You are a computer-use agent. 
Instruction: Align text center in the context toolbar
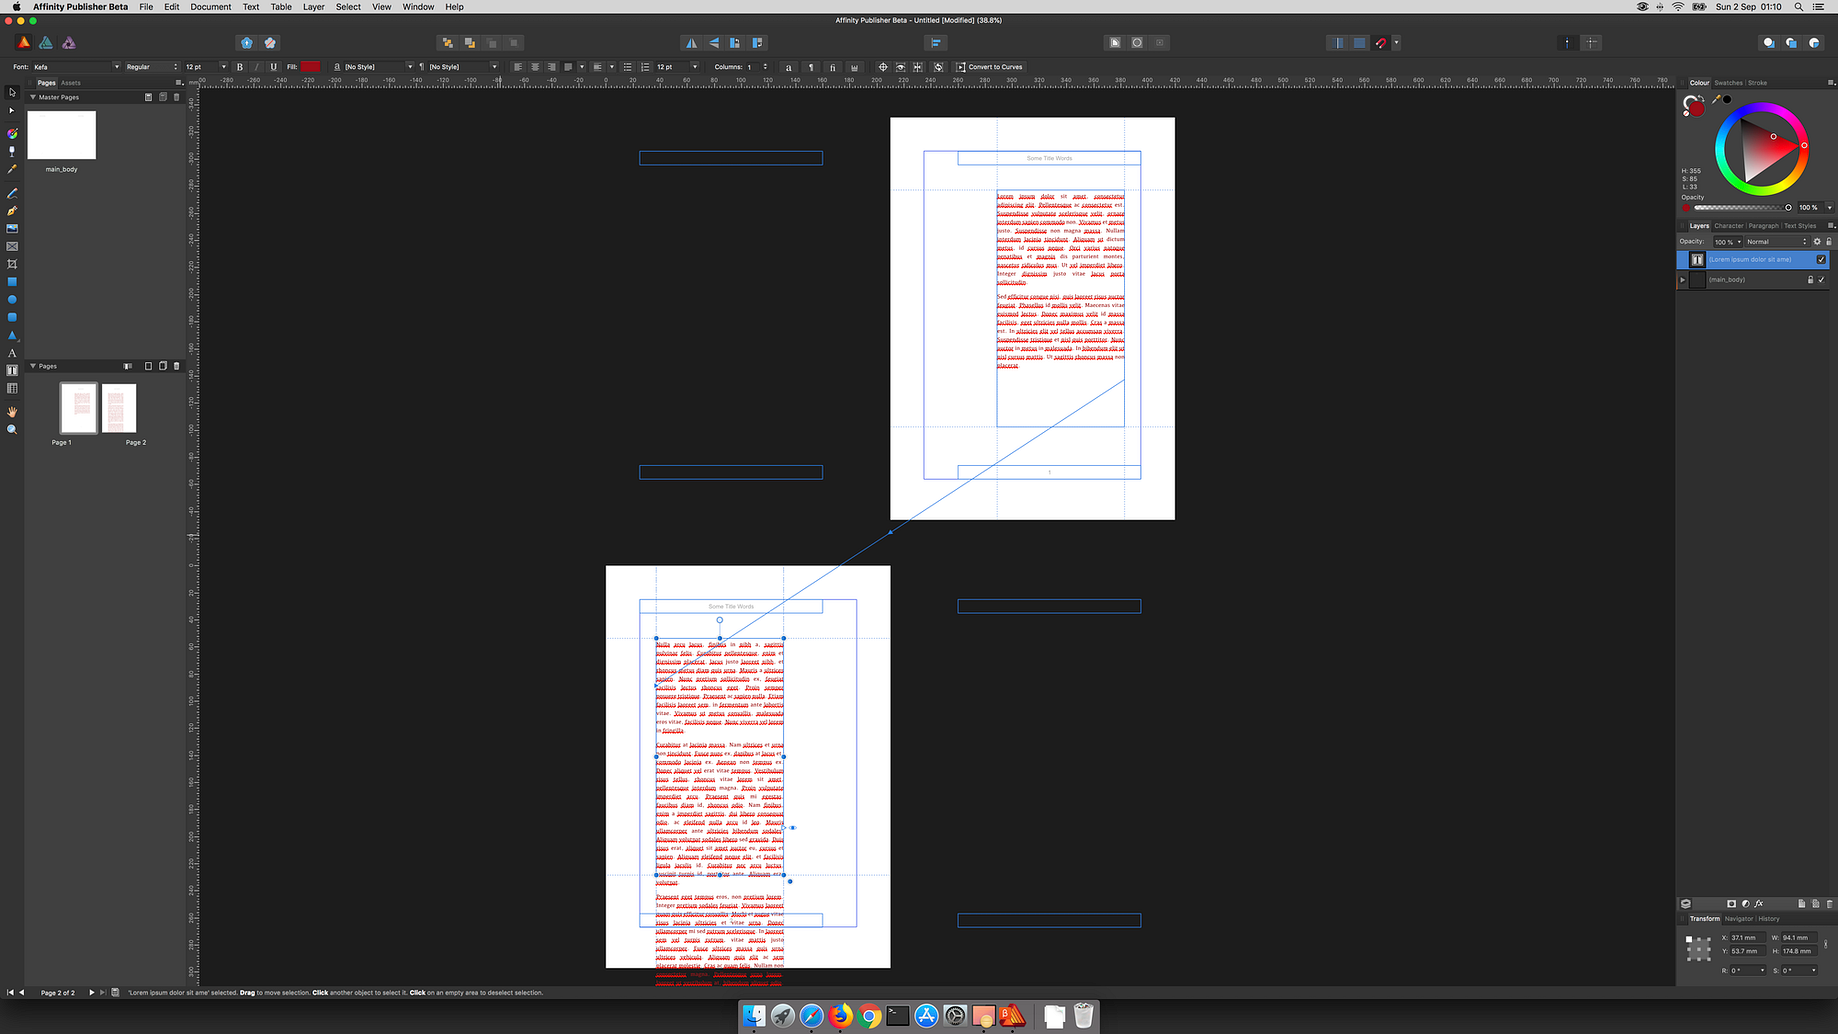[x=535, y=67]
